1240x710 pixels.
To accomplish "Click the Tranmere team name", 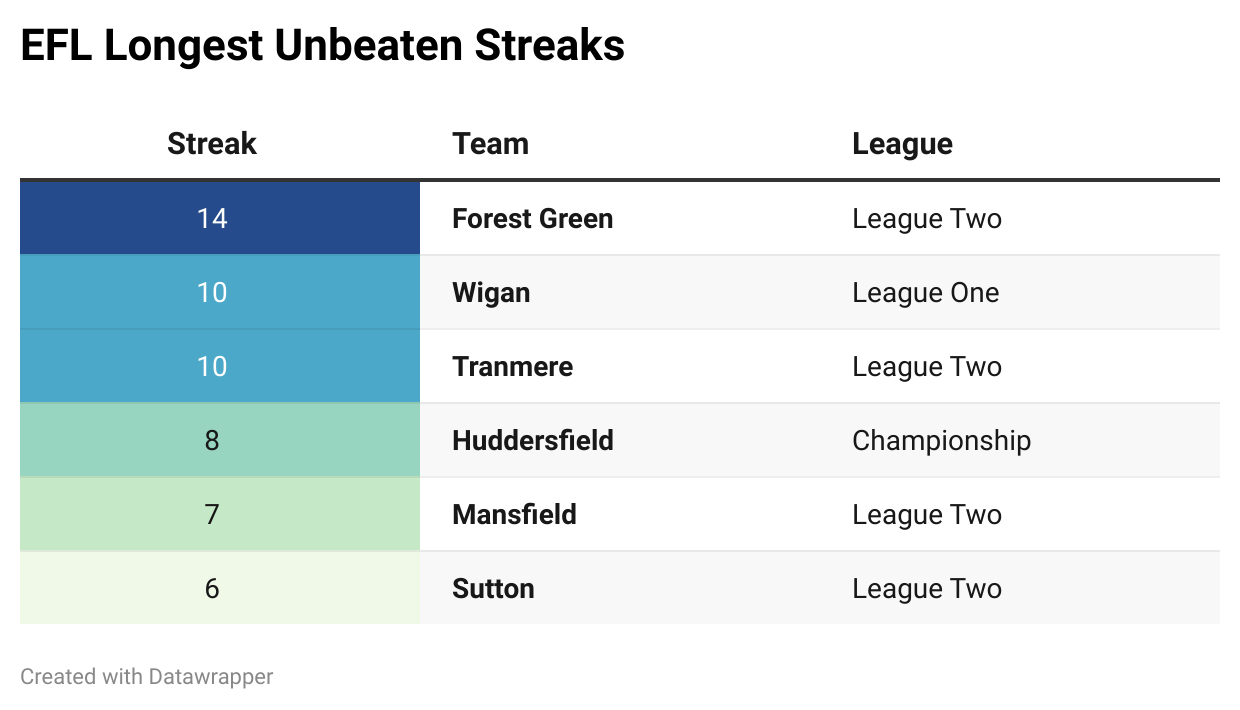I will (512, 366).
